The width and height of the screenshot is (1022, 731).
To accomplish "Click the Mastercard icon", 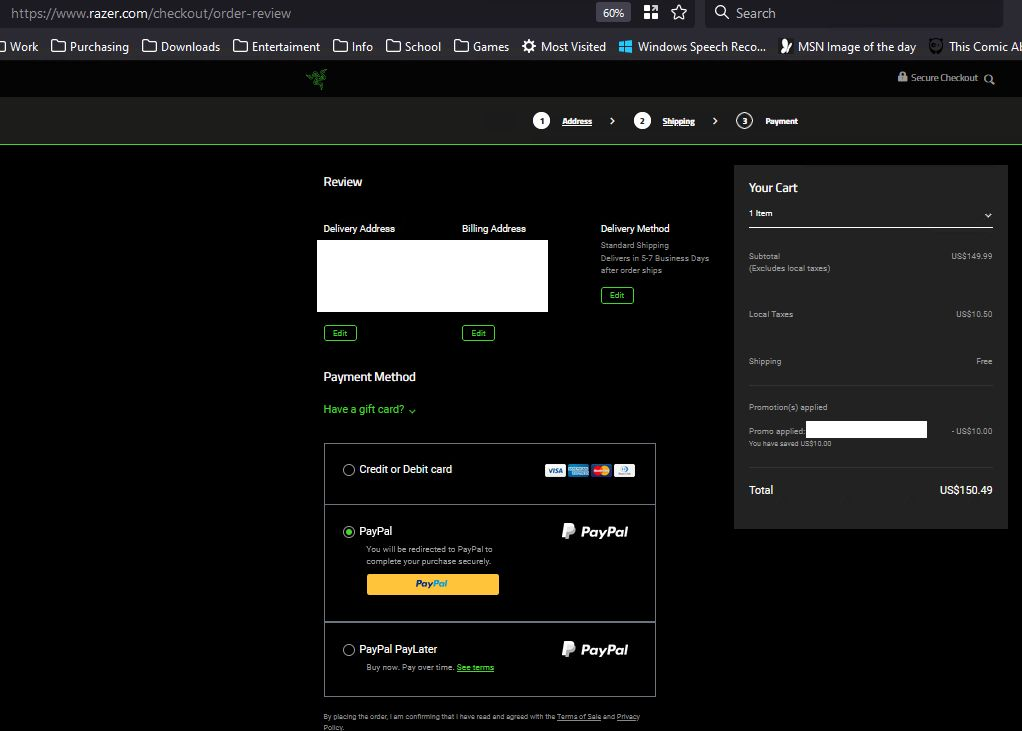I will click(x=601, y=470).
